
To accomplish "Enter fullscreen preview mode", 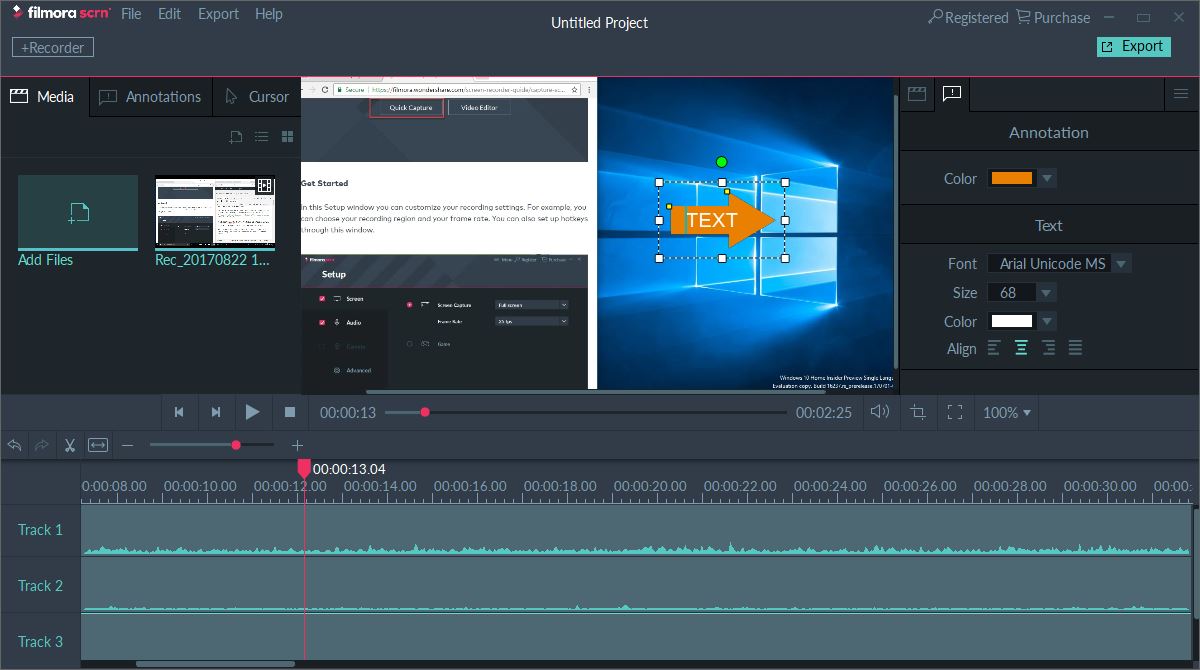I will 955,412.
